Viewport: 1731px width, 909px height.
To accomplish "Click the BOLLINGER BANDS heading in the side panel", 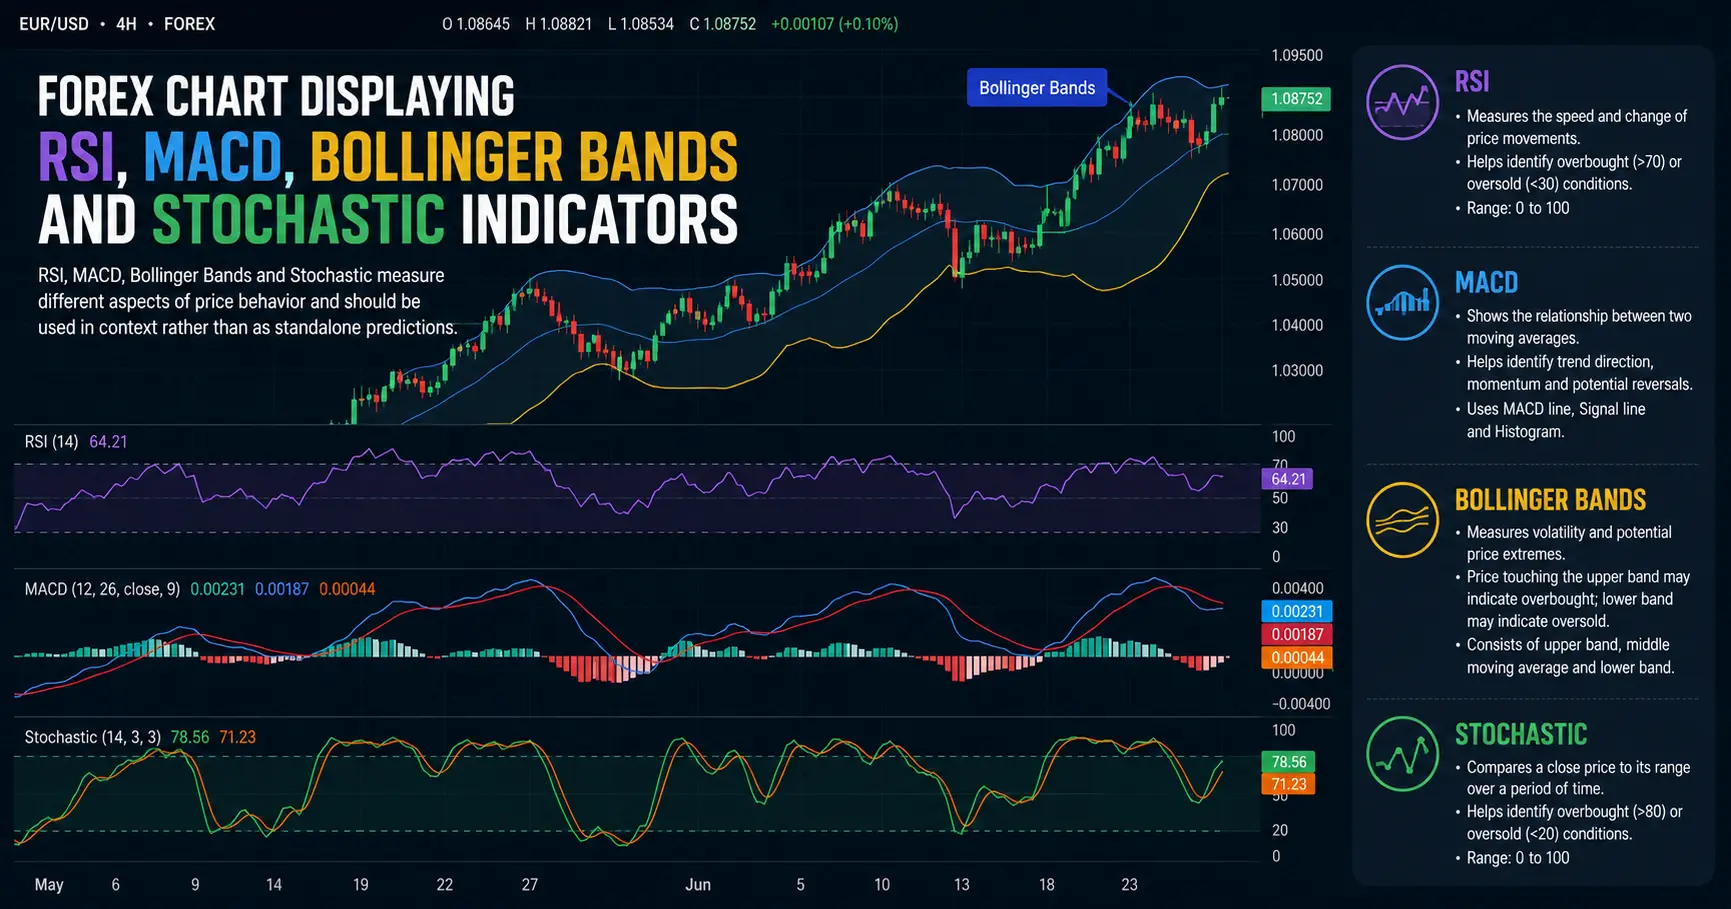I will click(x=1550, y=500).
